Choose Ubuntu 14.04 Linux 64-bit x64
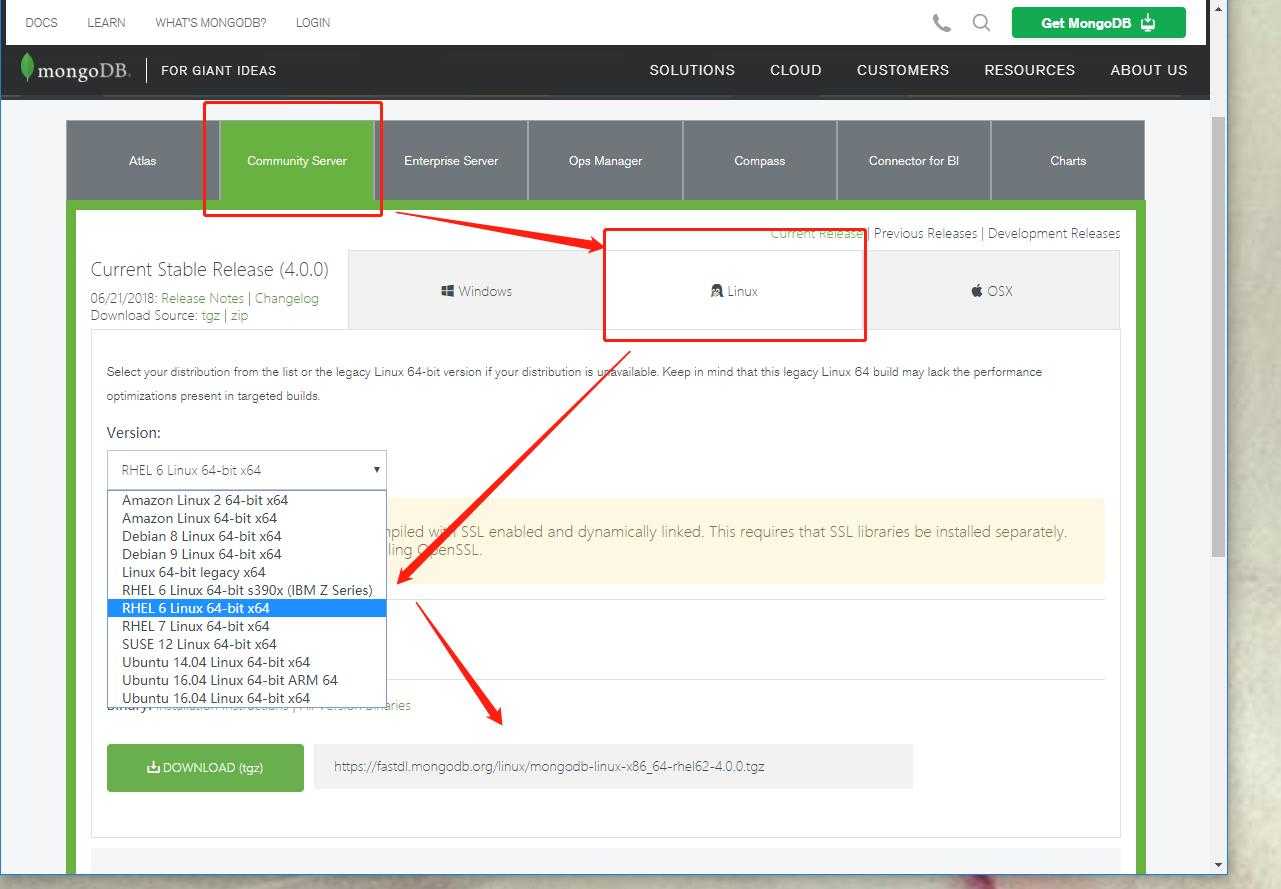 246,662
